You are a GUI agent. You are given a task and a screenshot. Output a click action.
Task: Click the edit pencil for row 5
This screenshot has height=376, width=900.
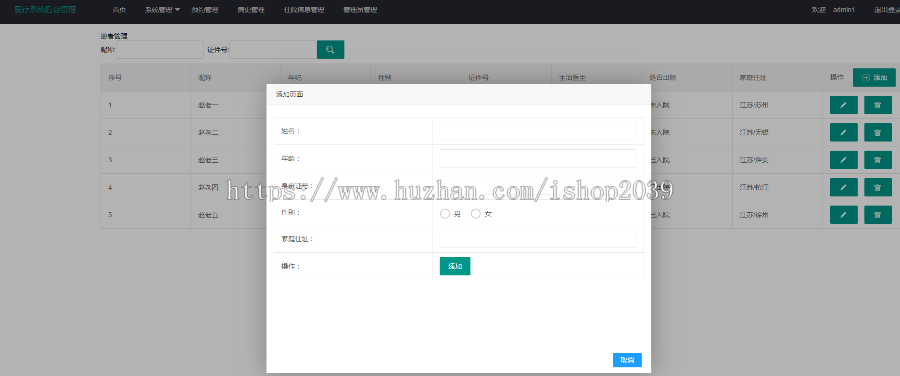[x=844, y=215]
